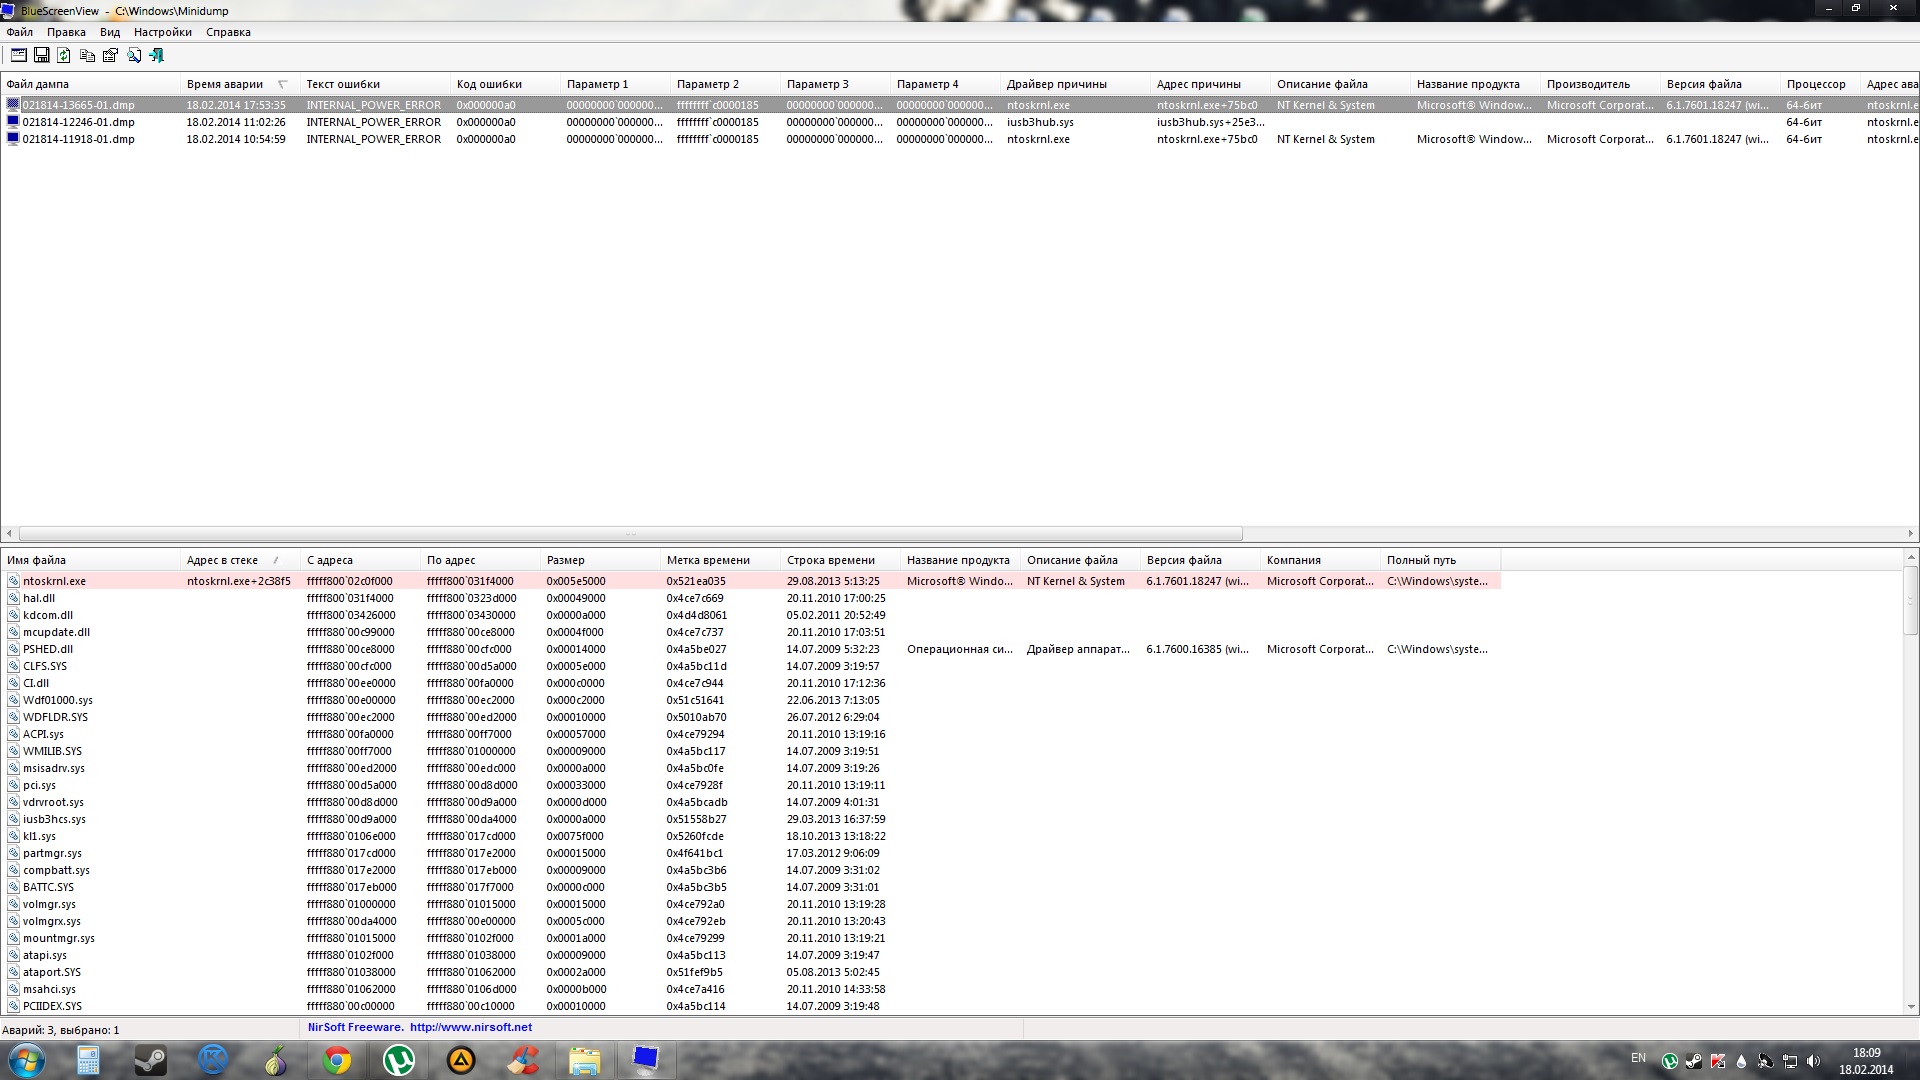The width and height of the screenshot is (1920, 1080).
Task: Click the Find magnifier toolbar icon
Action: [133, 56]
